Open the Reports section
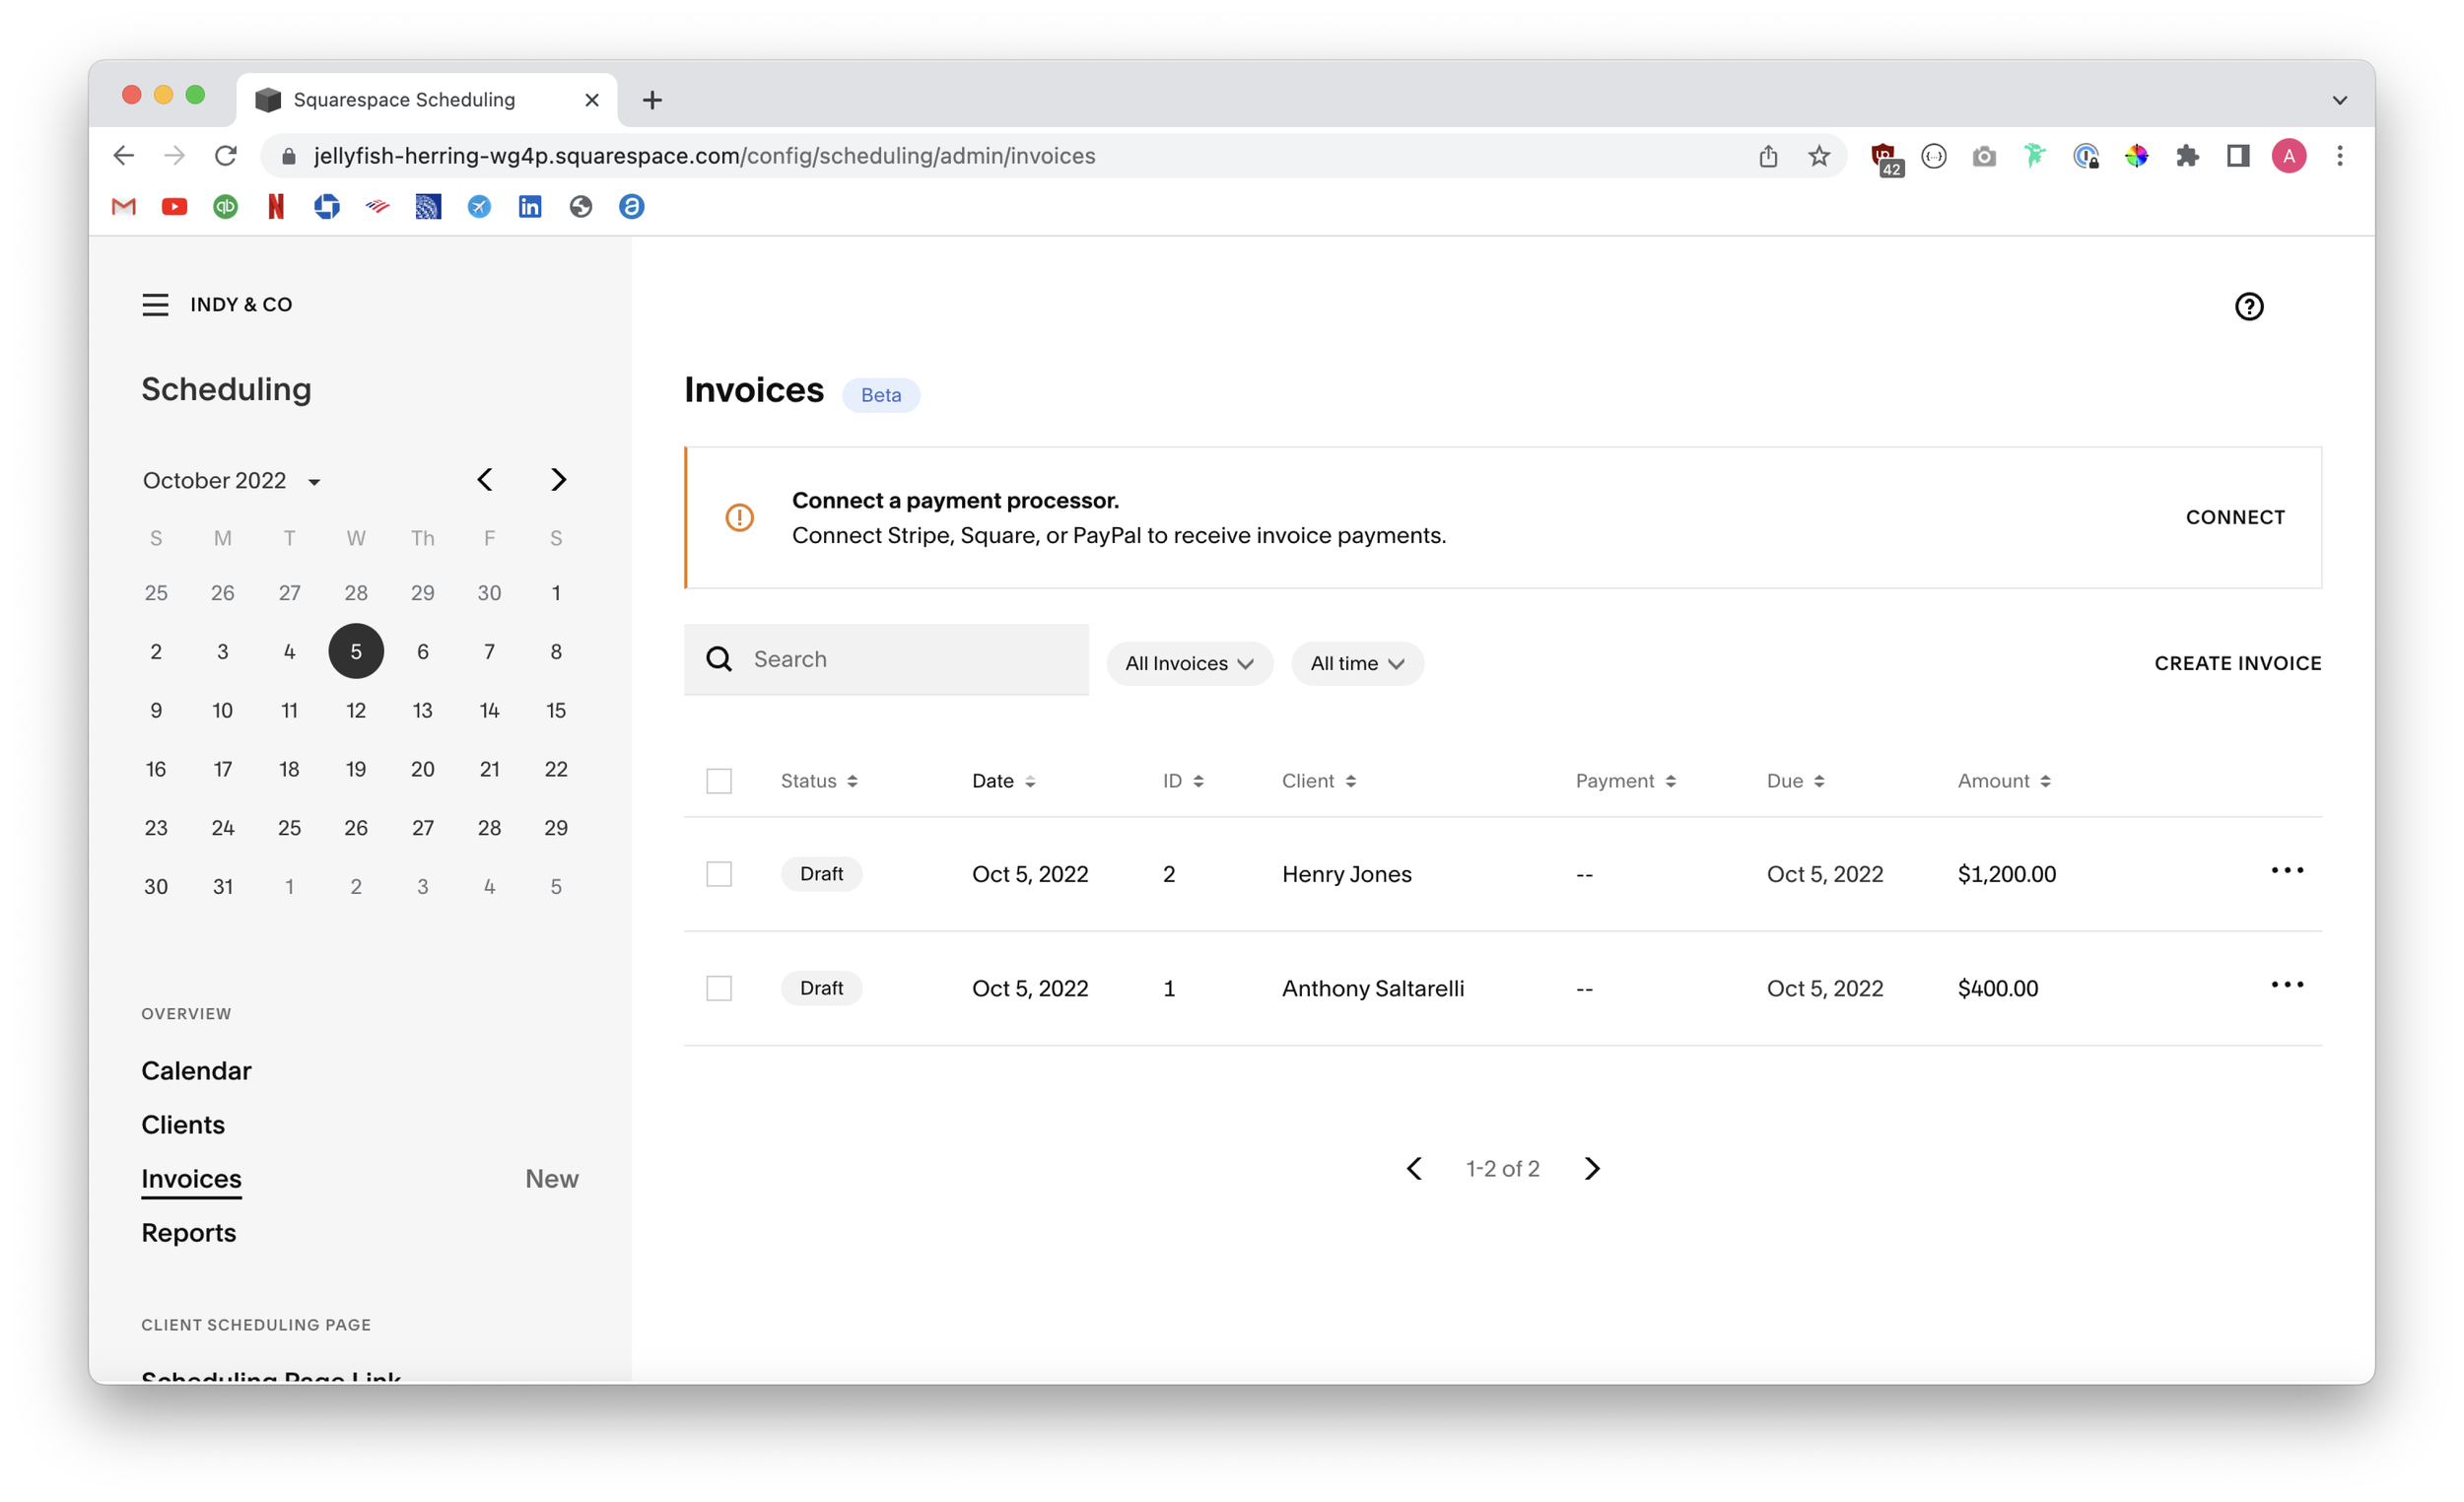This screenshot has width=2464, height=1502. click(188, 1232)
